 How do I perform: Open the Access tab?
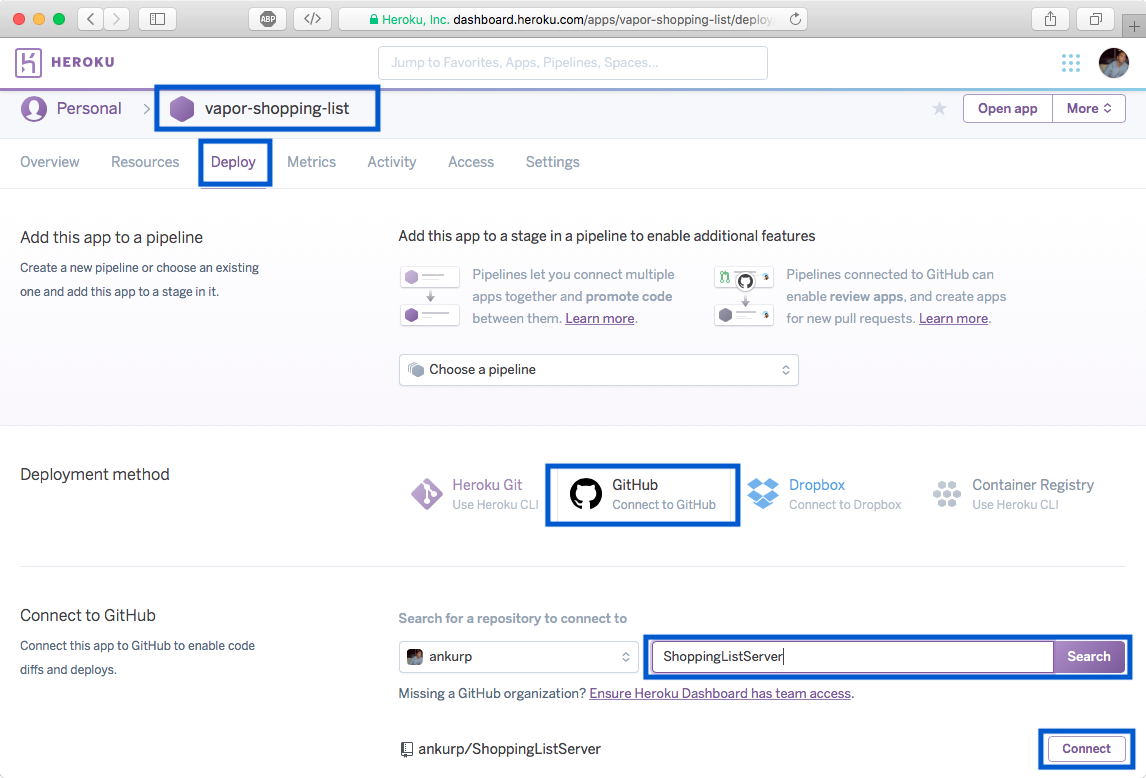[471, 162]
